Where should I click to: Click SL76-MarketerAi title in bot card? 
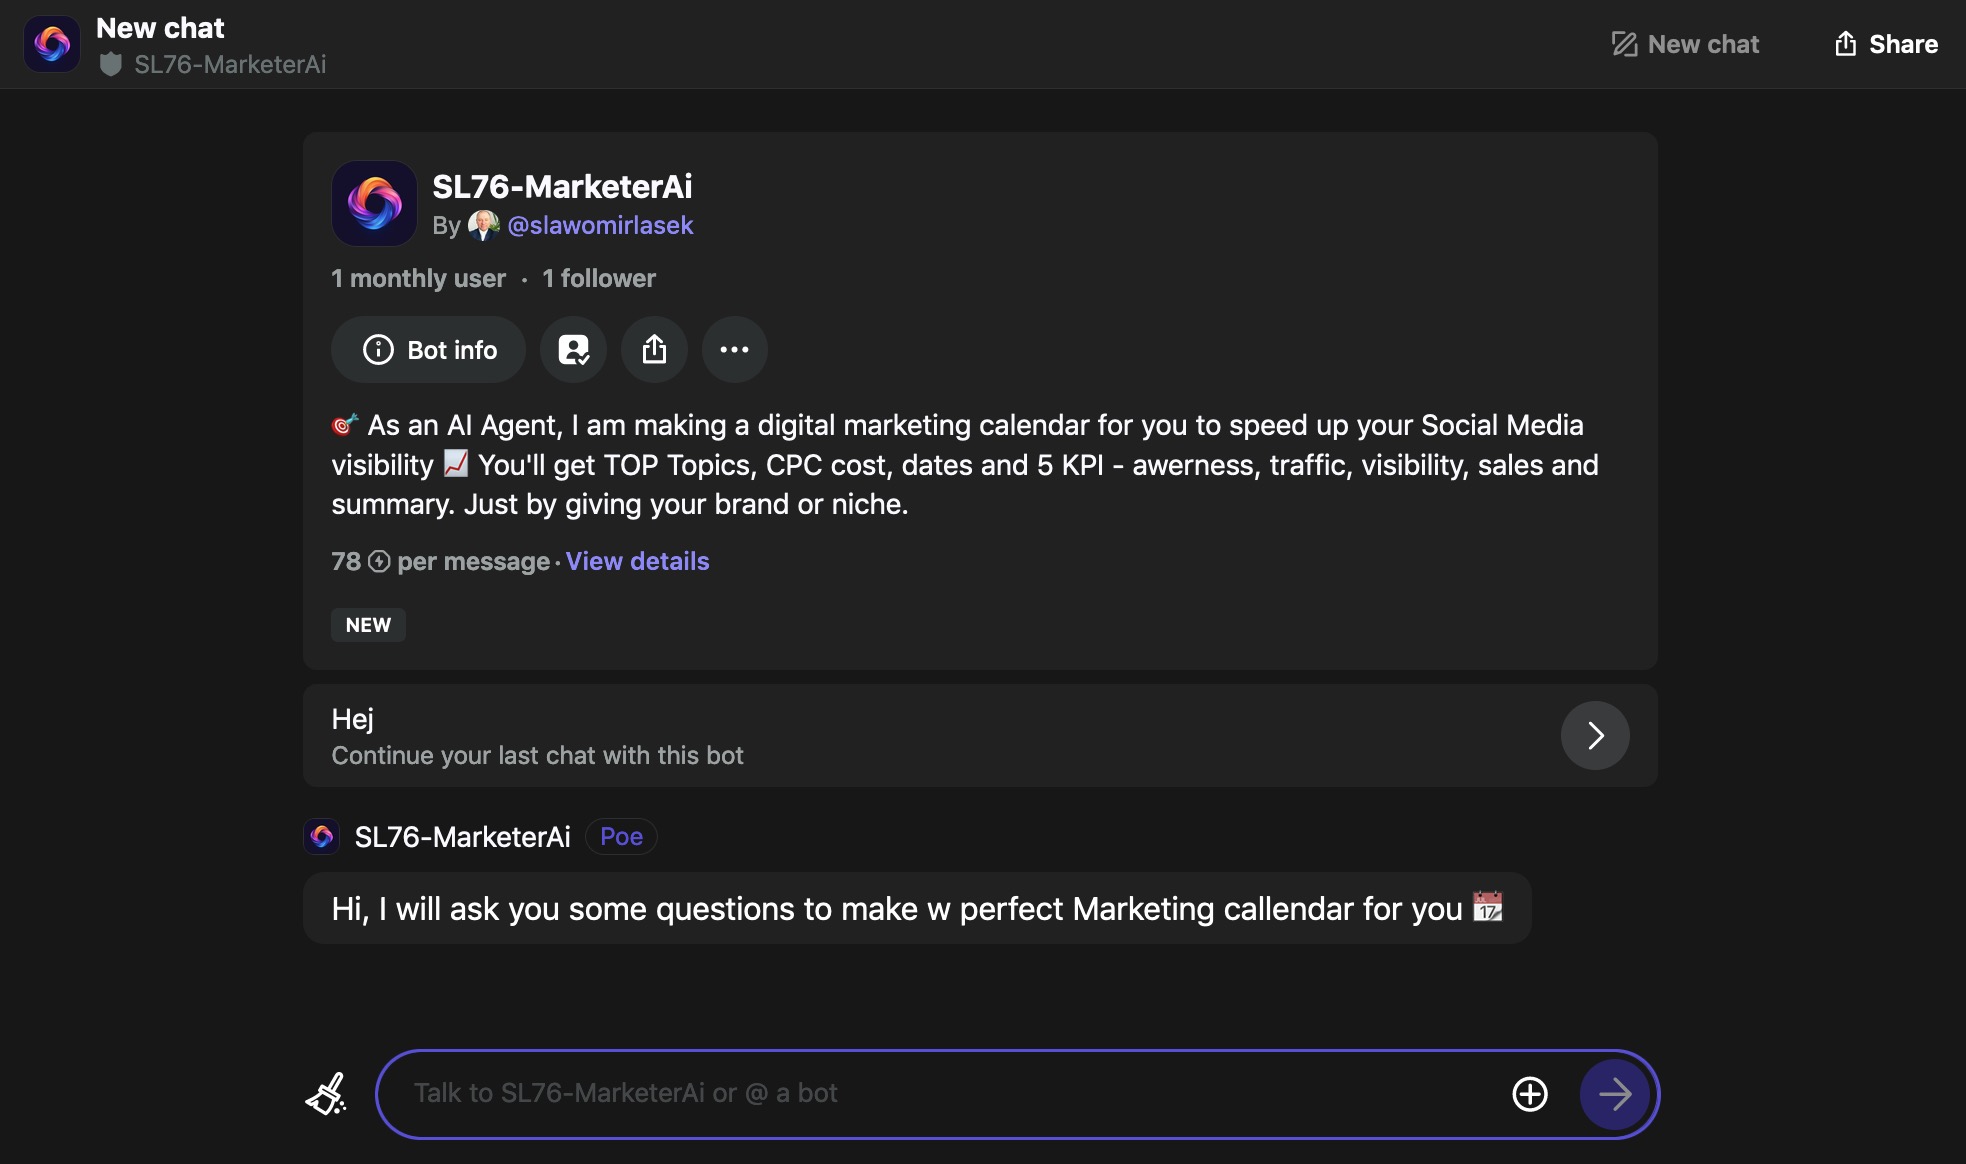pos(562,187)
